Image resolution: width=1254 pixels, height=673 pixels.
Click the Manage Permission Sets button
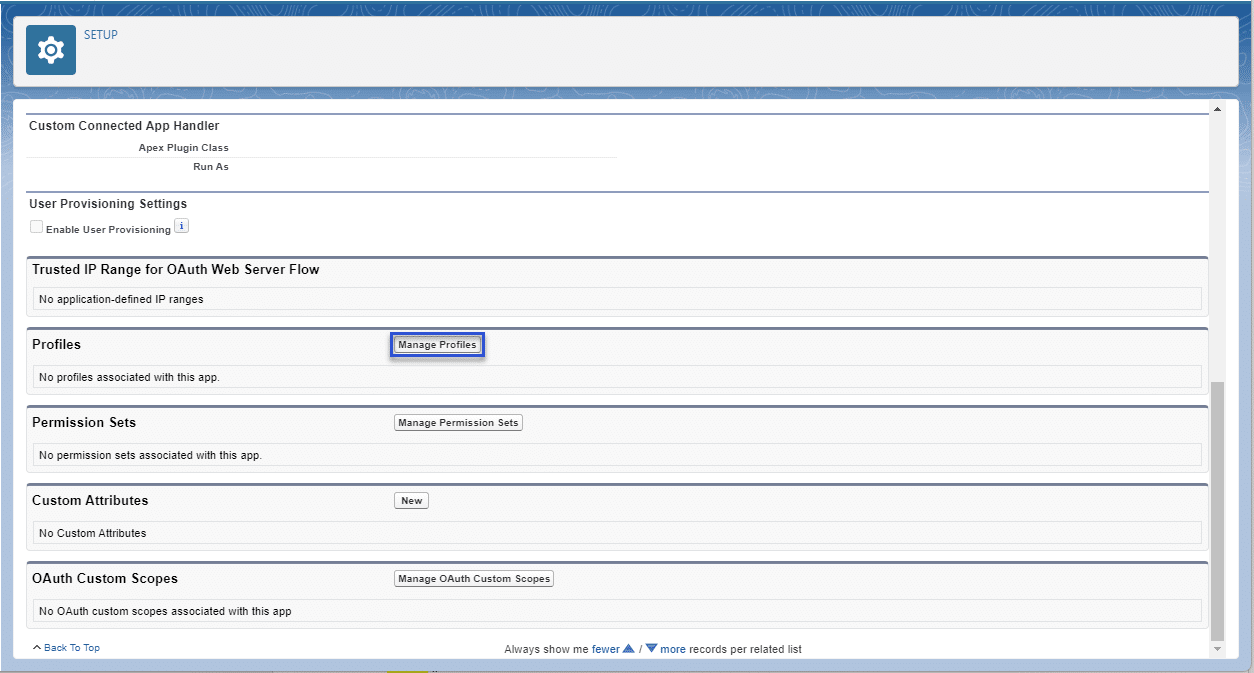[458, 422]
